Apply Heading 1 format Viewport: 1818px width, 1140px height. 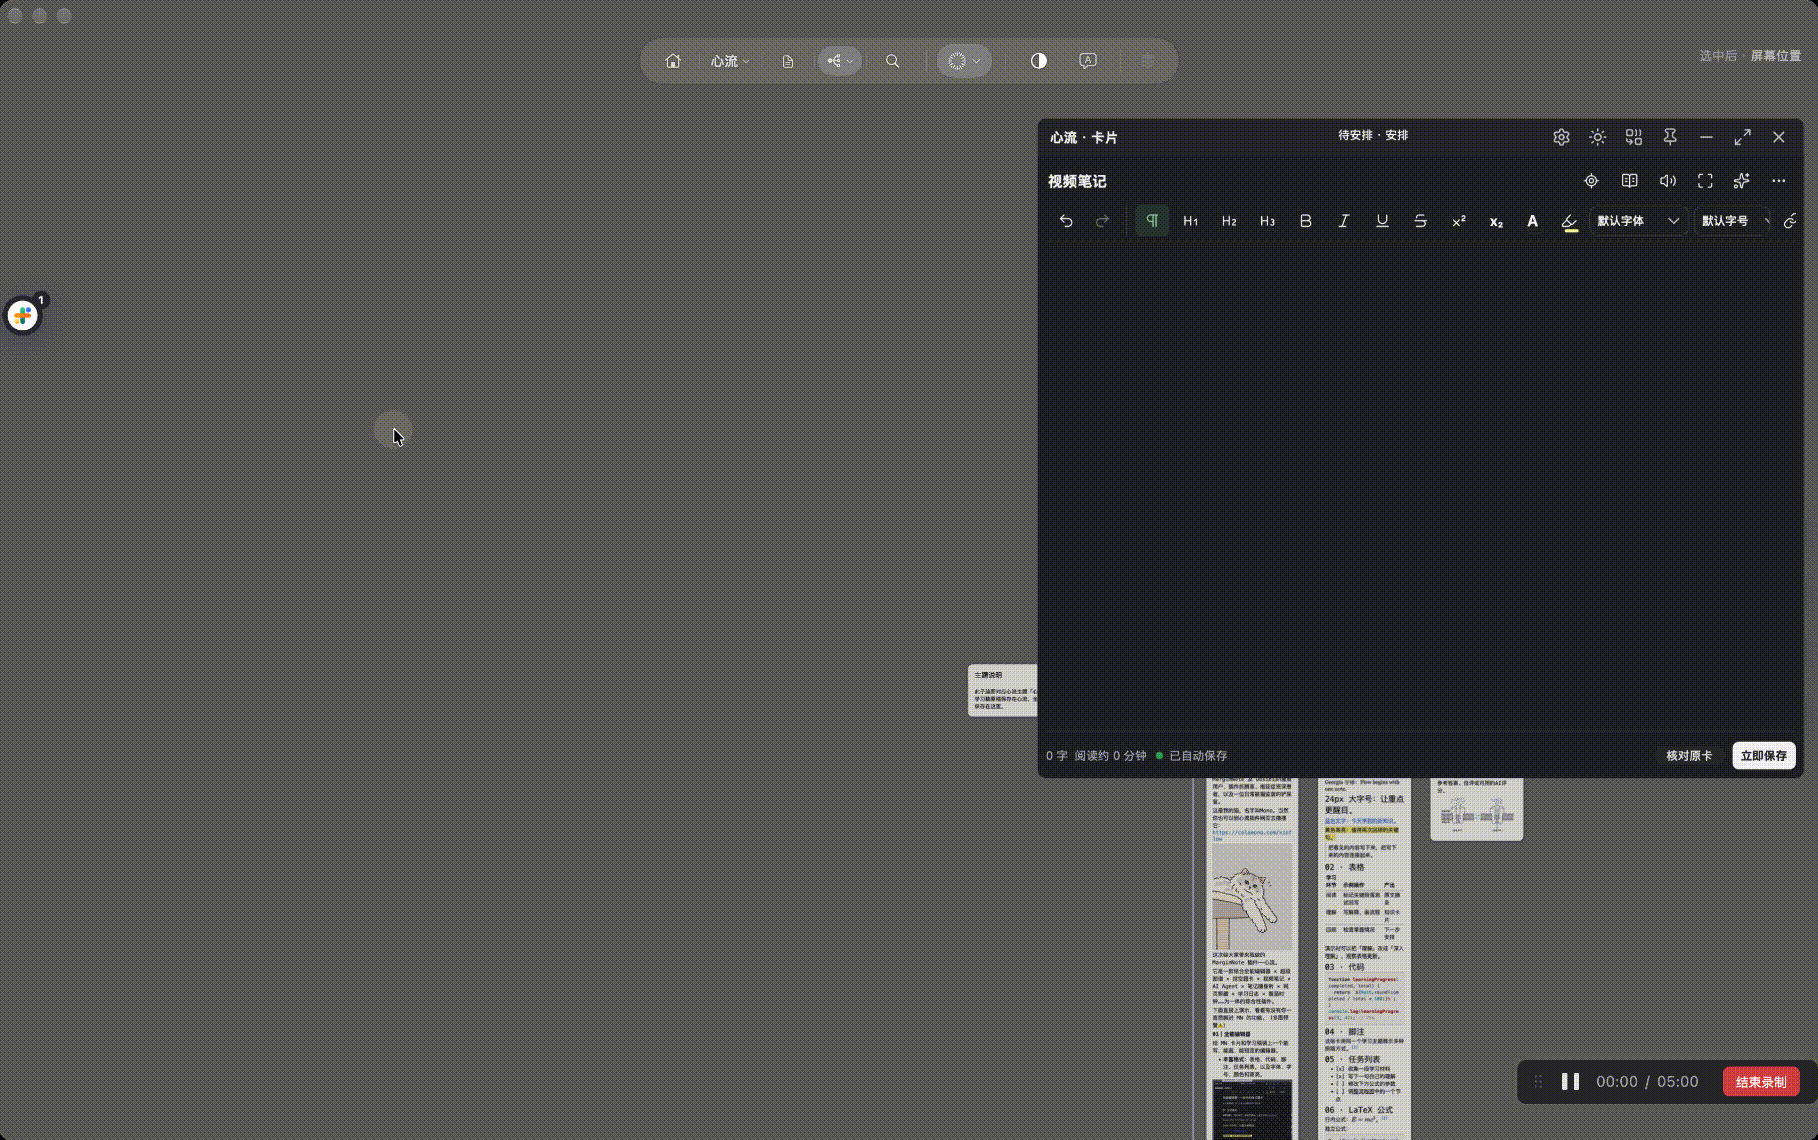[1190, 221]
